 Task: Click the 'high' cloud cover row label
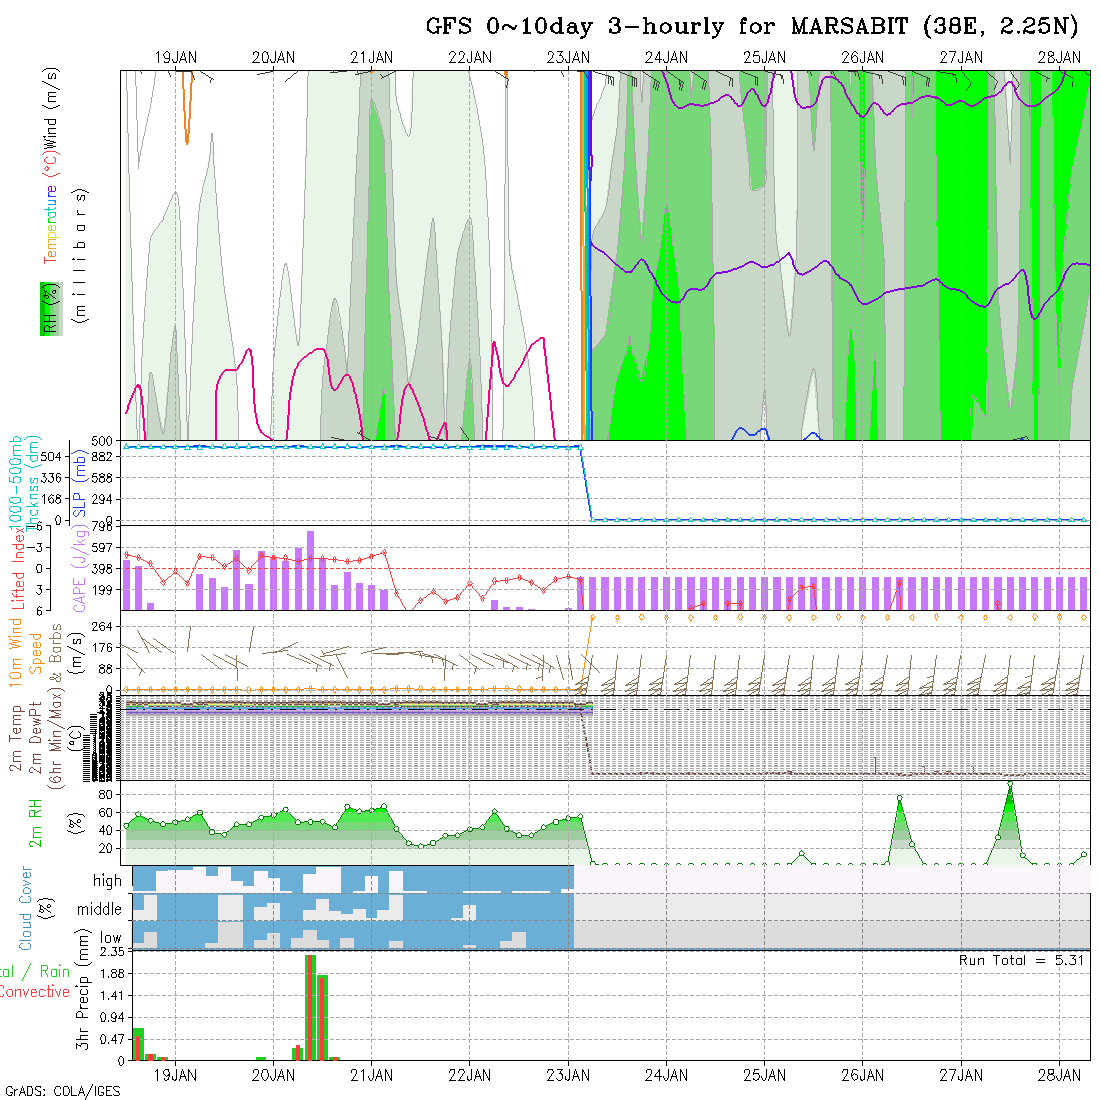tap(107, 881)
